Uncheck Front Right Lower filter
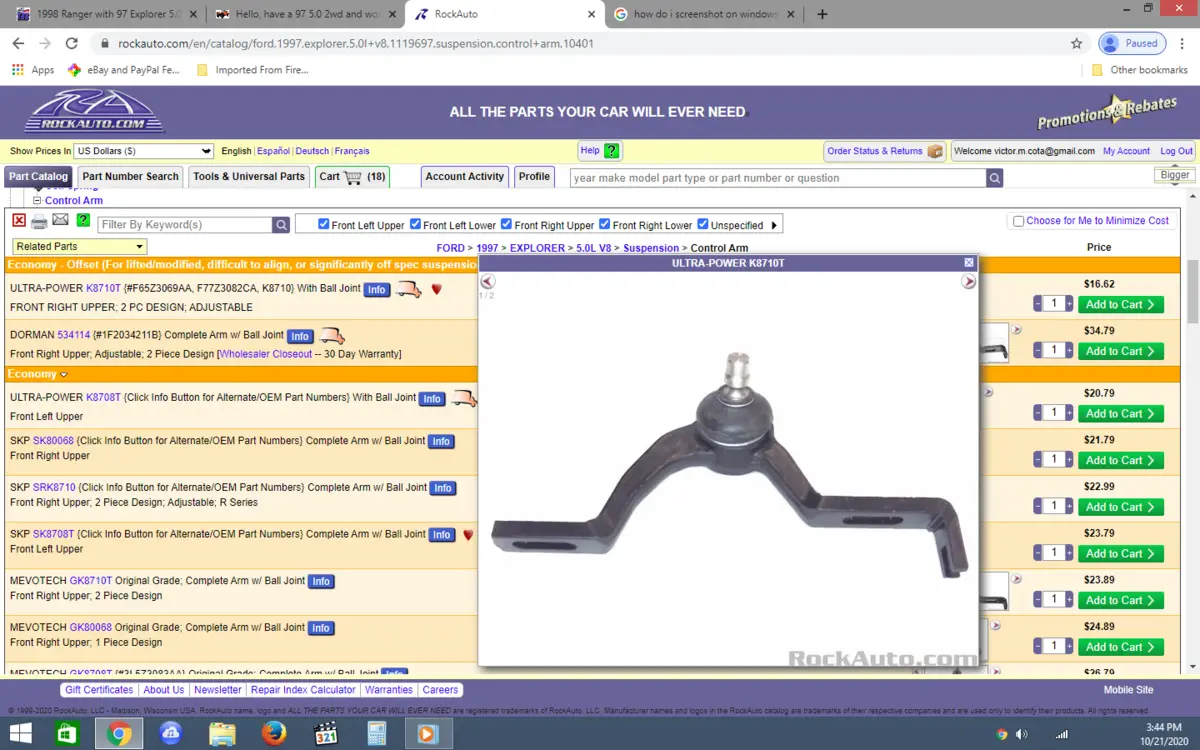This screenshot has width=1200, height=750. click(x=604, y=224)
